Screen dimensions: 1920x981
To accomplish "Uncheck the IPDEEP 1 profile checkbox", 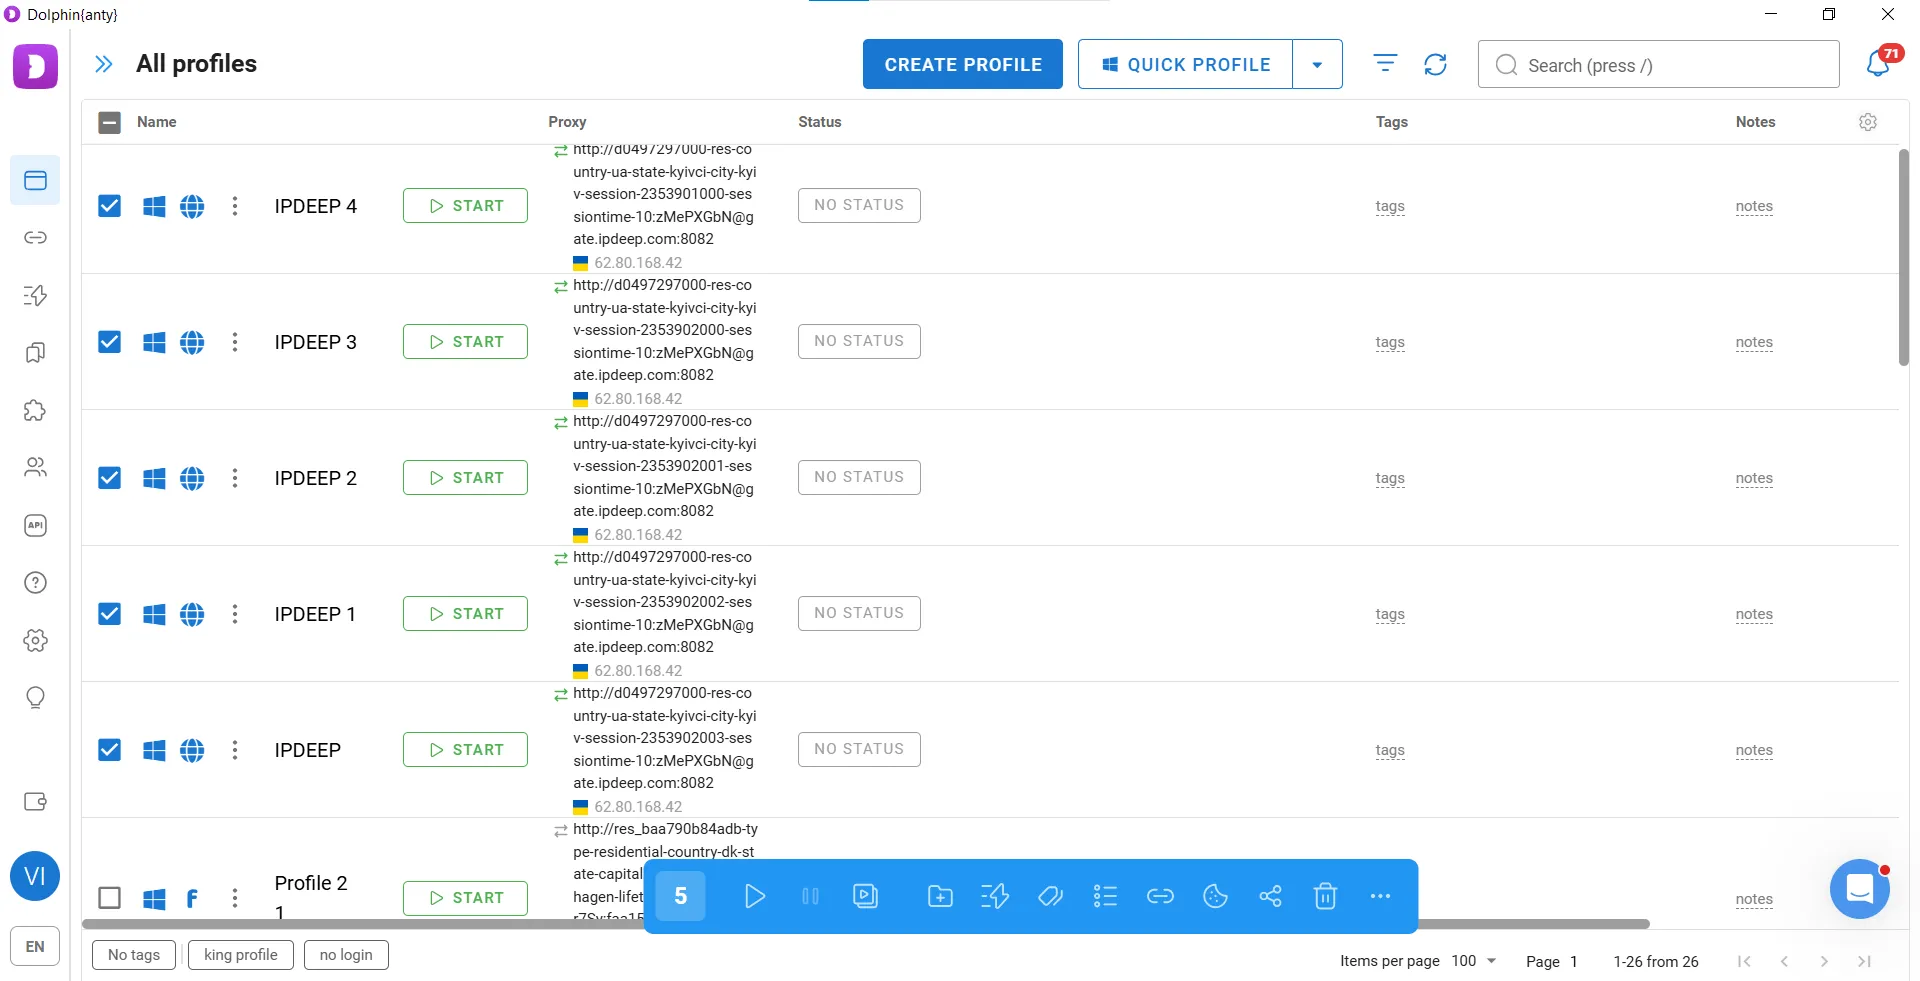I will pyautogui.click(x=110, y=614).
